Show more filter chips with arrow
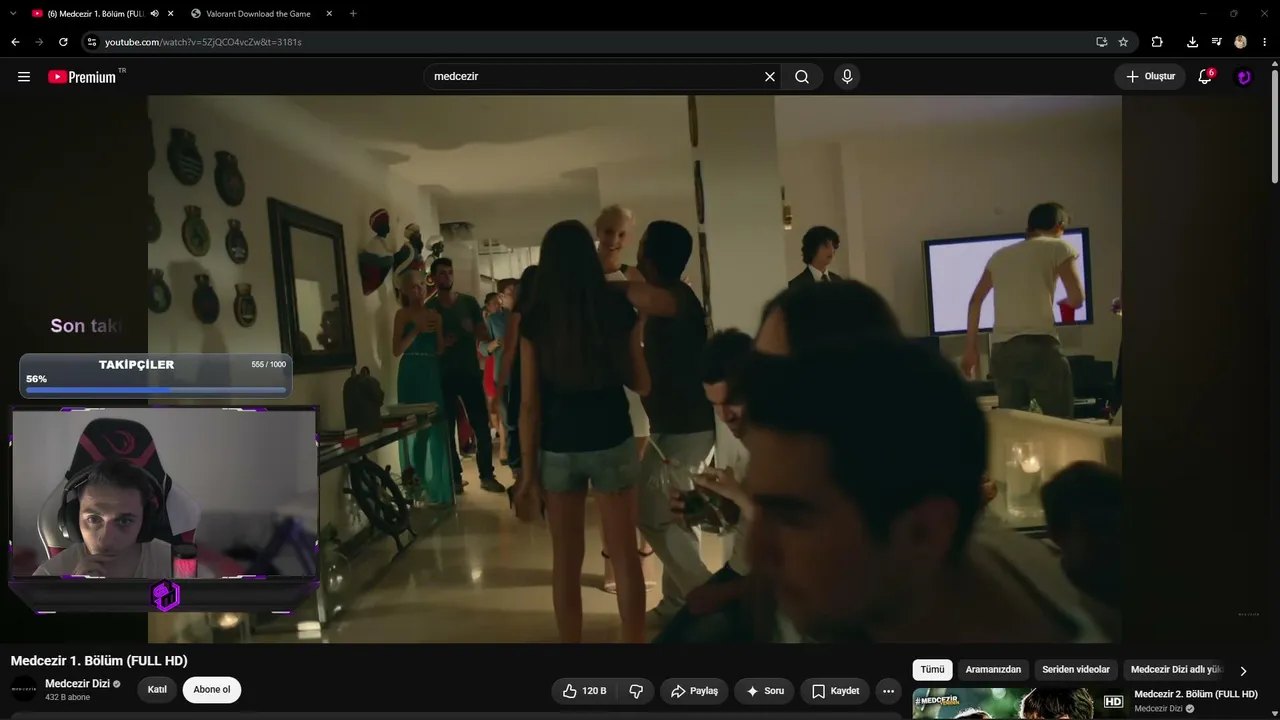The height and width of the screenshot is (720, 1280). [1243, 671]
